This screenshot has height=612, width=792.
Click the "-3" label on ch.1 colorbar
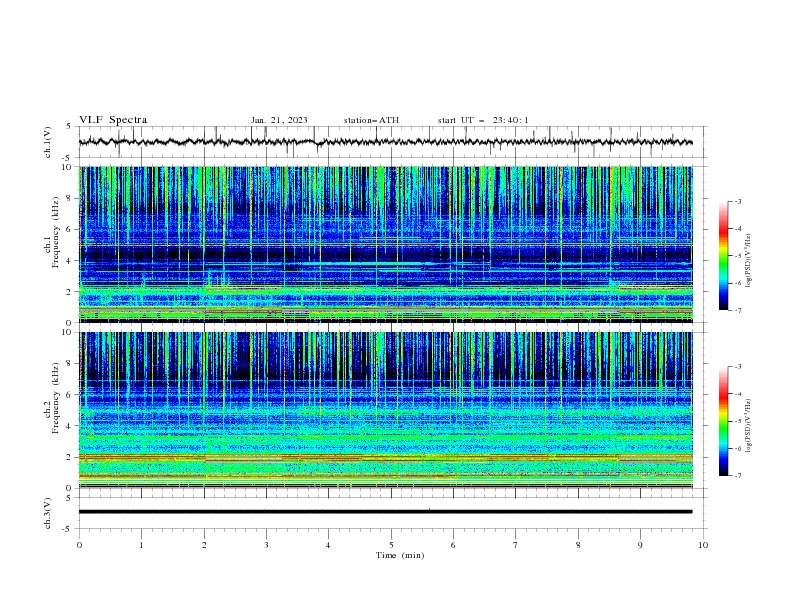[x=738, y=201]
